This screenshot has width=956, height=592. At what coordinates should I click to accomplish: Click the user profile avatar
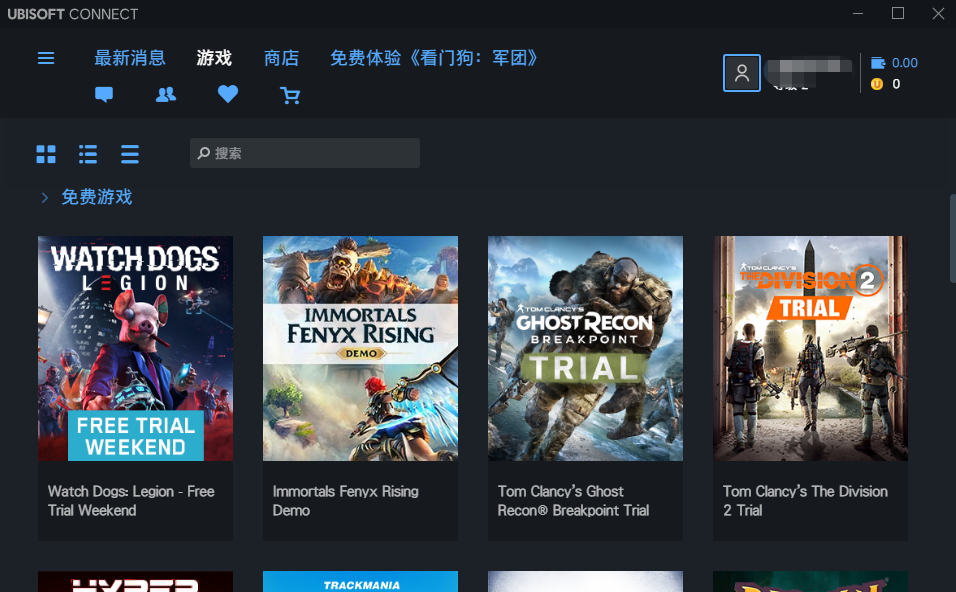click(741, 73)
